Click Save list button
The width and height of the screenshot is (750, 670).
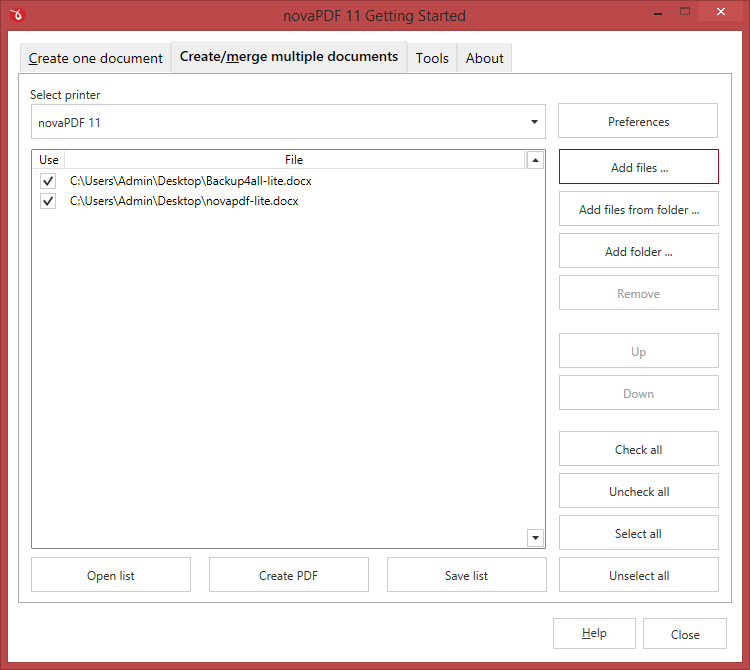pyautogui.click(x=466, y=575)
